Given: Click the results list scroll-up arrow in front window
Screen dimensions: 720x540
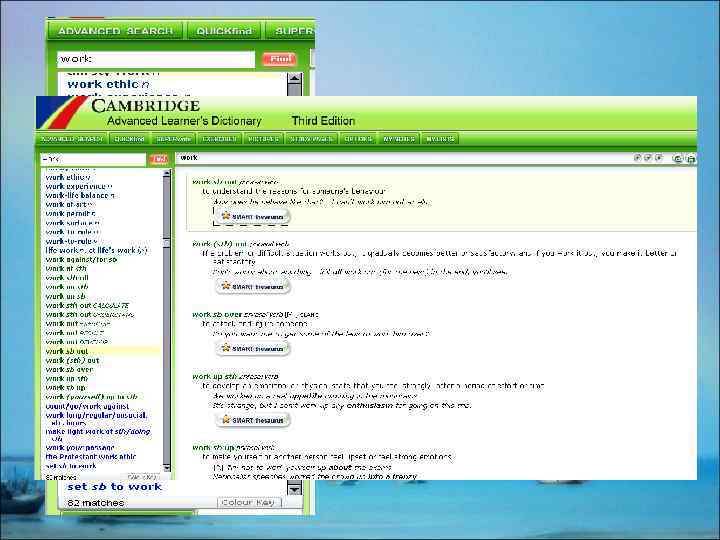Looking at the screenshot, I should click(x=167, y=174).
